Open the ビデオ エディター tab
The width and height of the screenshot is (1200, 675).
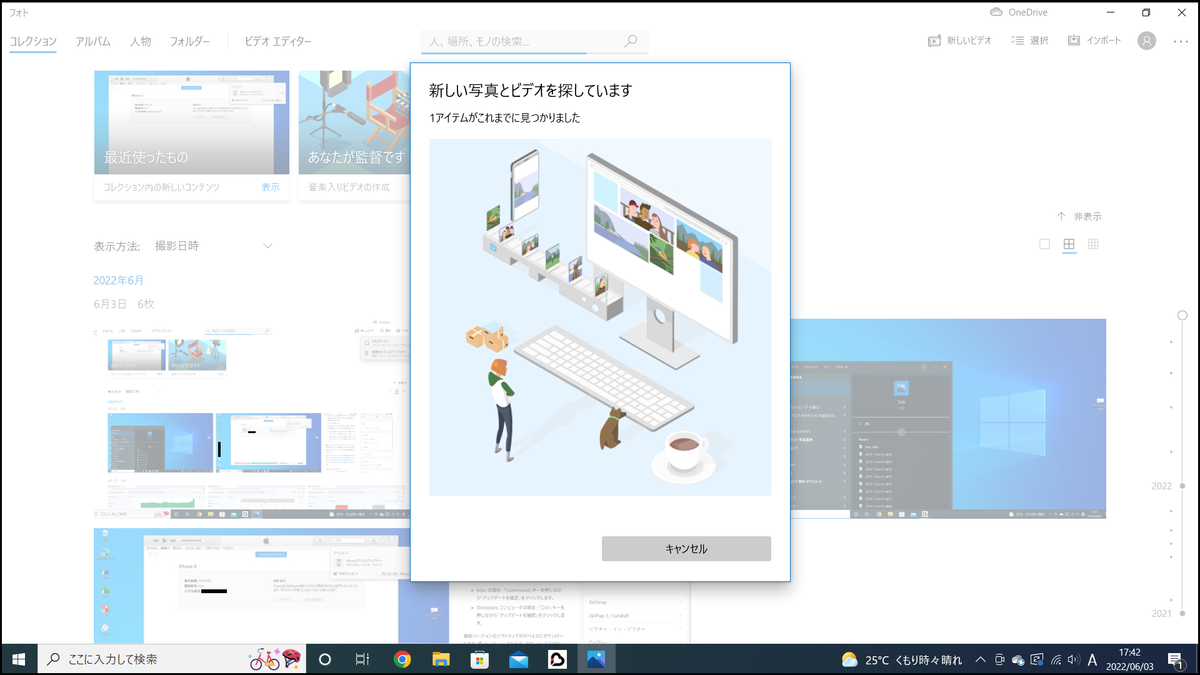click(278, 41)
